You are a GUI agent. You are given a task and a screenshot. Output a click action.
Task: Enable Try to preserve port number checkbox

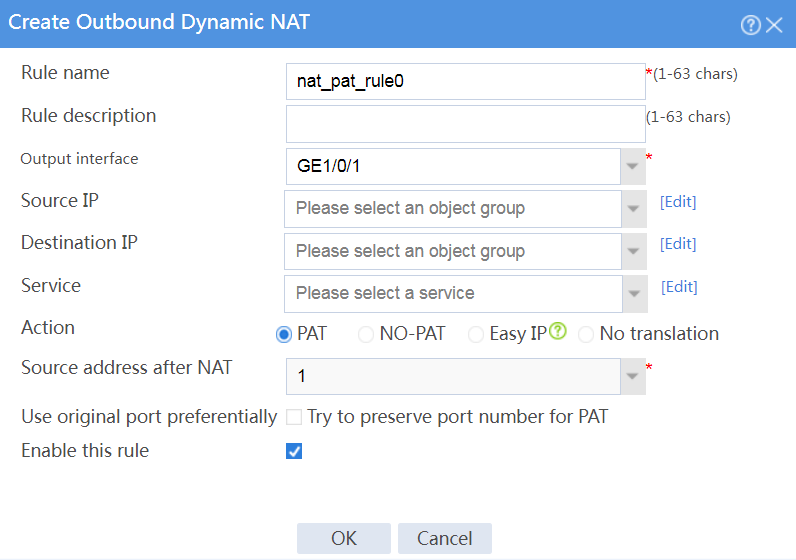coord(294,417)
